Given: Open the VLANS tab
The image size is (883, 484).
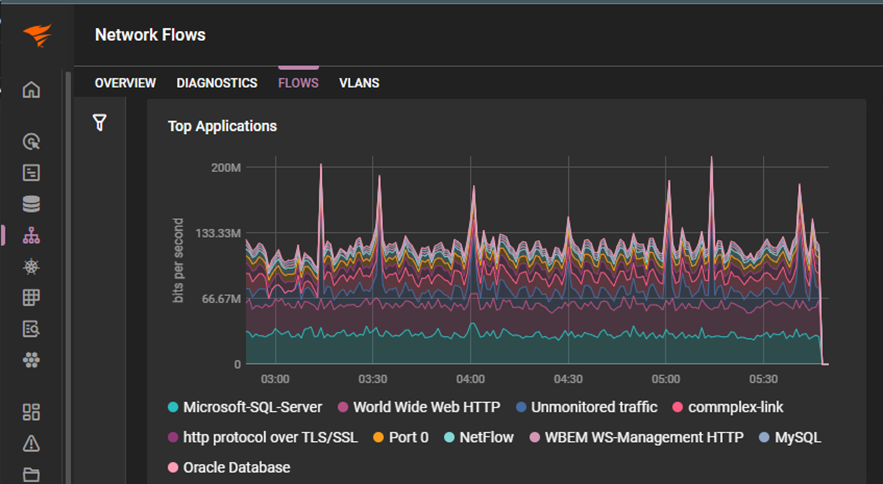Looking at the screenshot, I should click(x=359, y=83).
